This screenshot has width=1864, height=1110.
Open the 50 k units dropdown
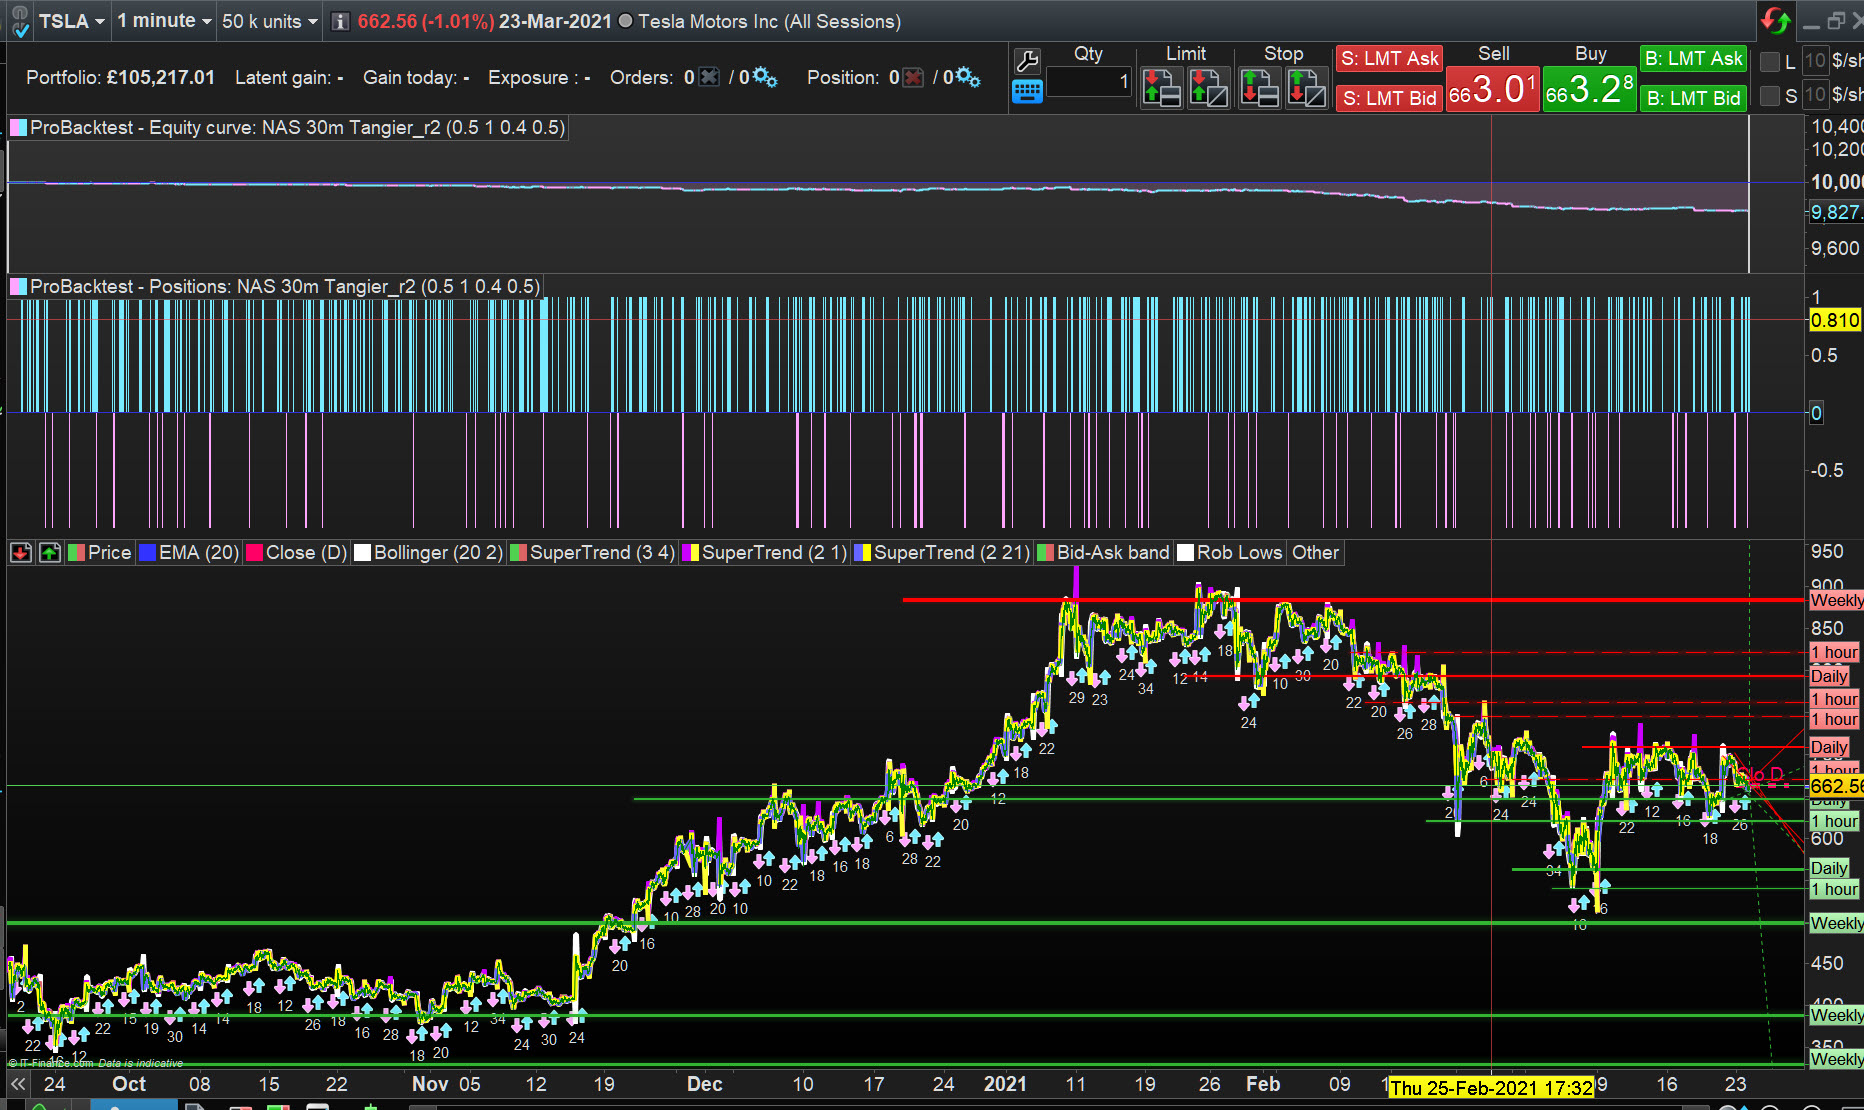[x=269, y=21]
